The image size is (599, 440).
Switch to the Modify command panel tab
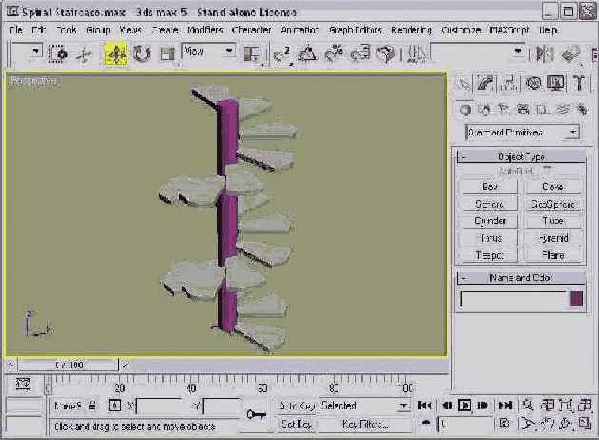485,83
